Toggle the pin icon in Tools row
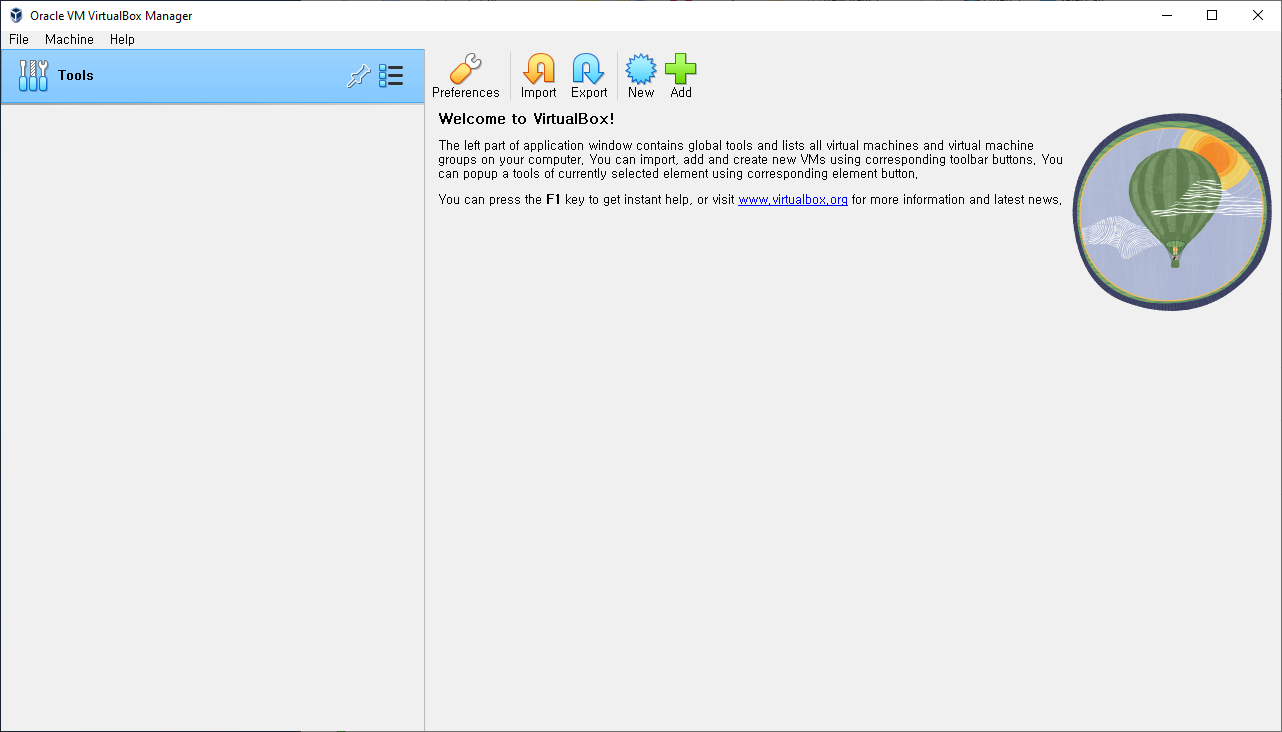This screenshot has width=1282, height=732. point(358,76)
